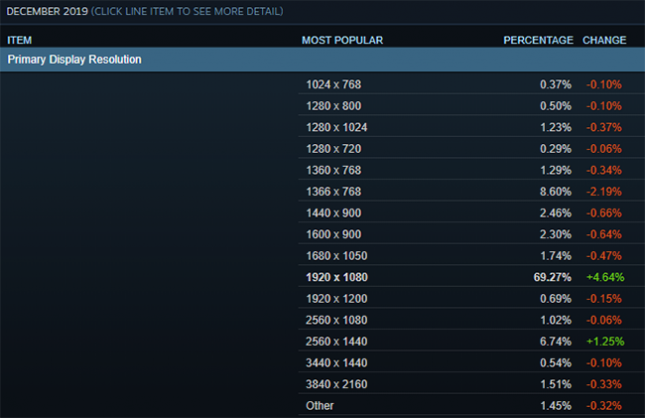Click the -0.66% change value
Viewport: 645px width, 418px height.
pos(604,213)
